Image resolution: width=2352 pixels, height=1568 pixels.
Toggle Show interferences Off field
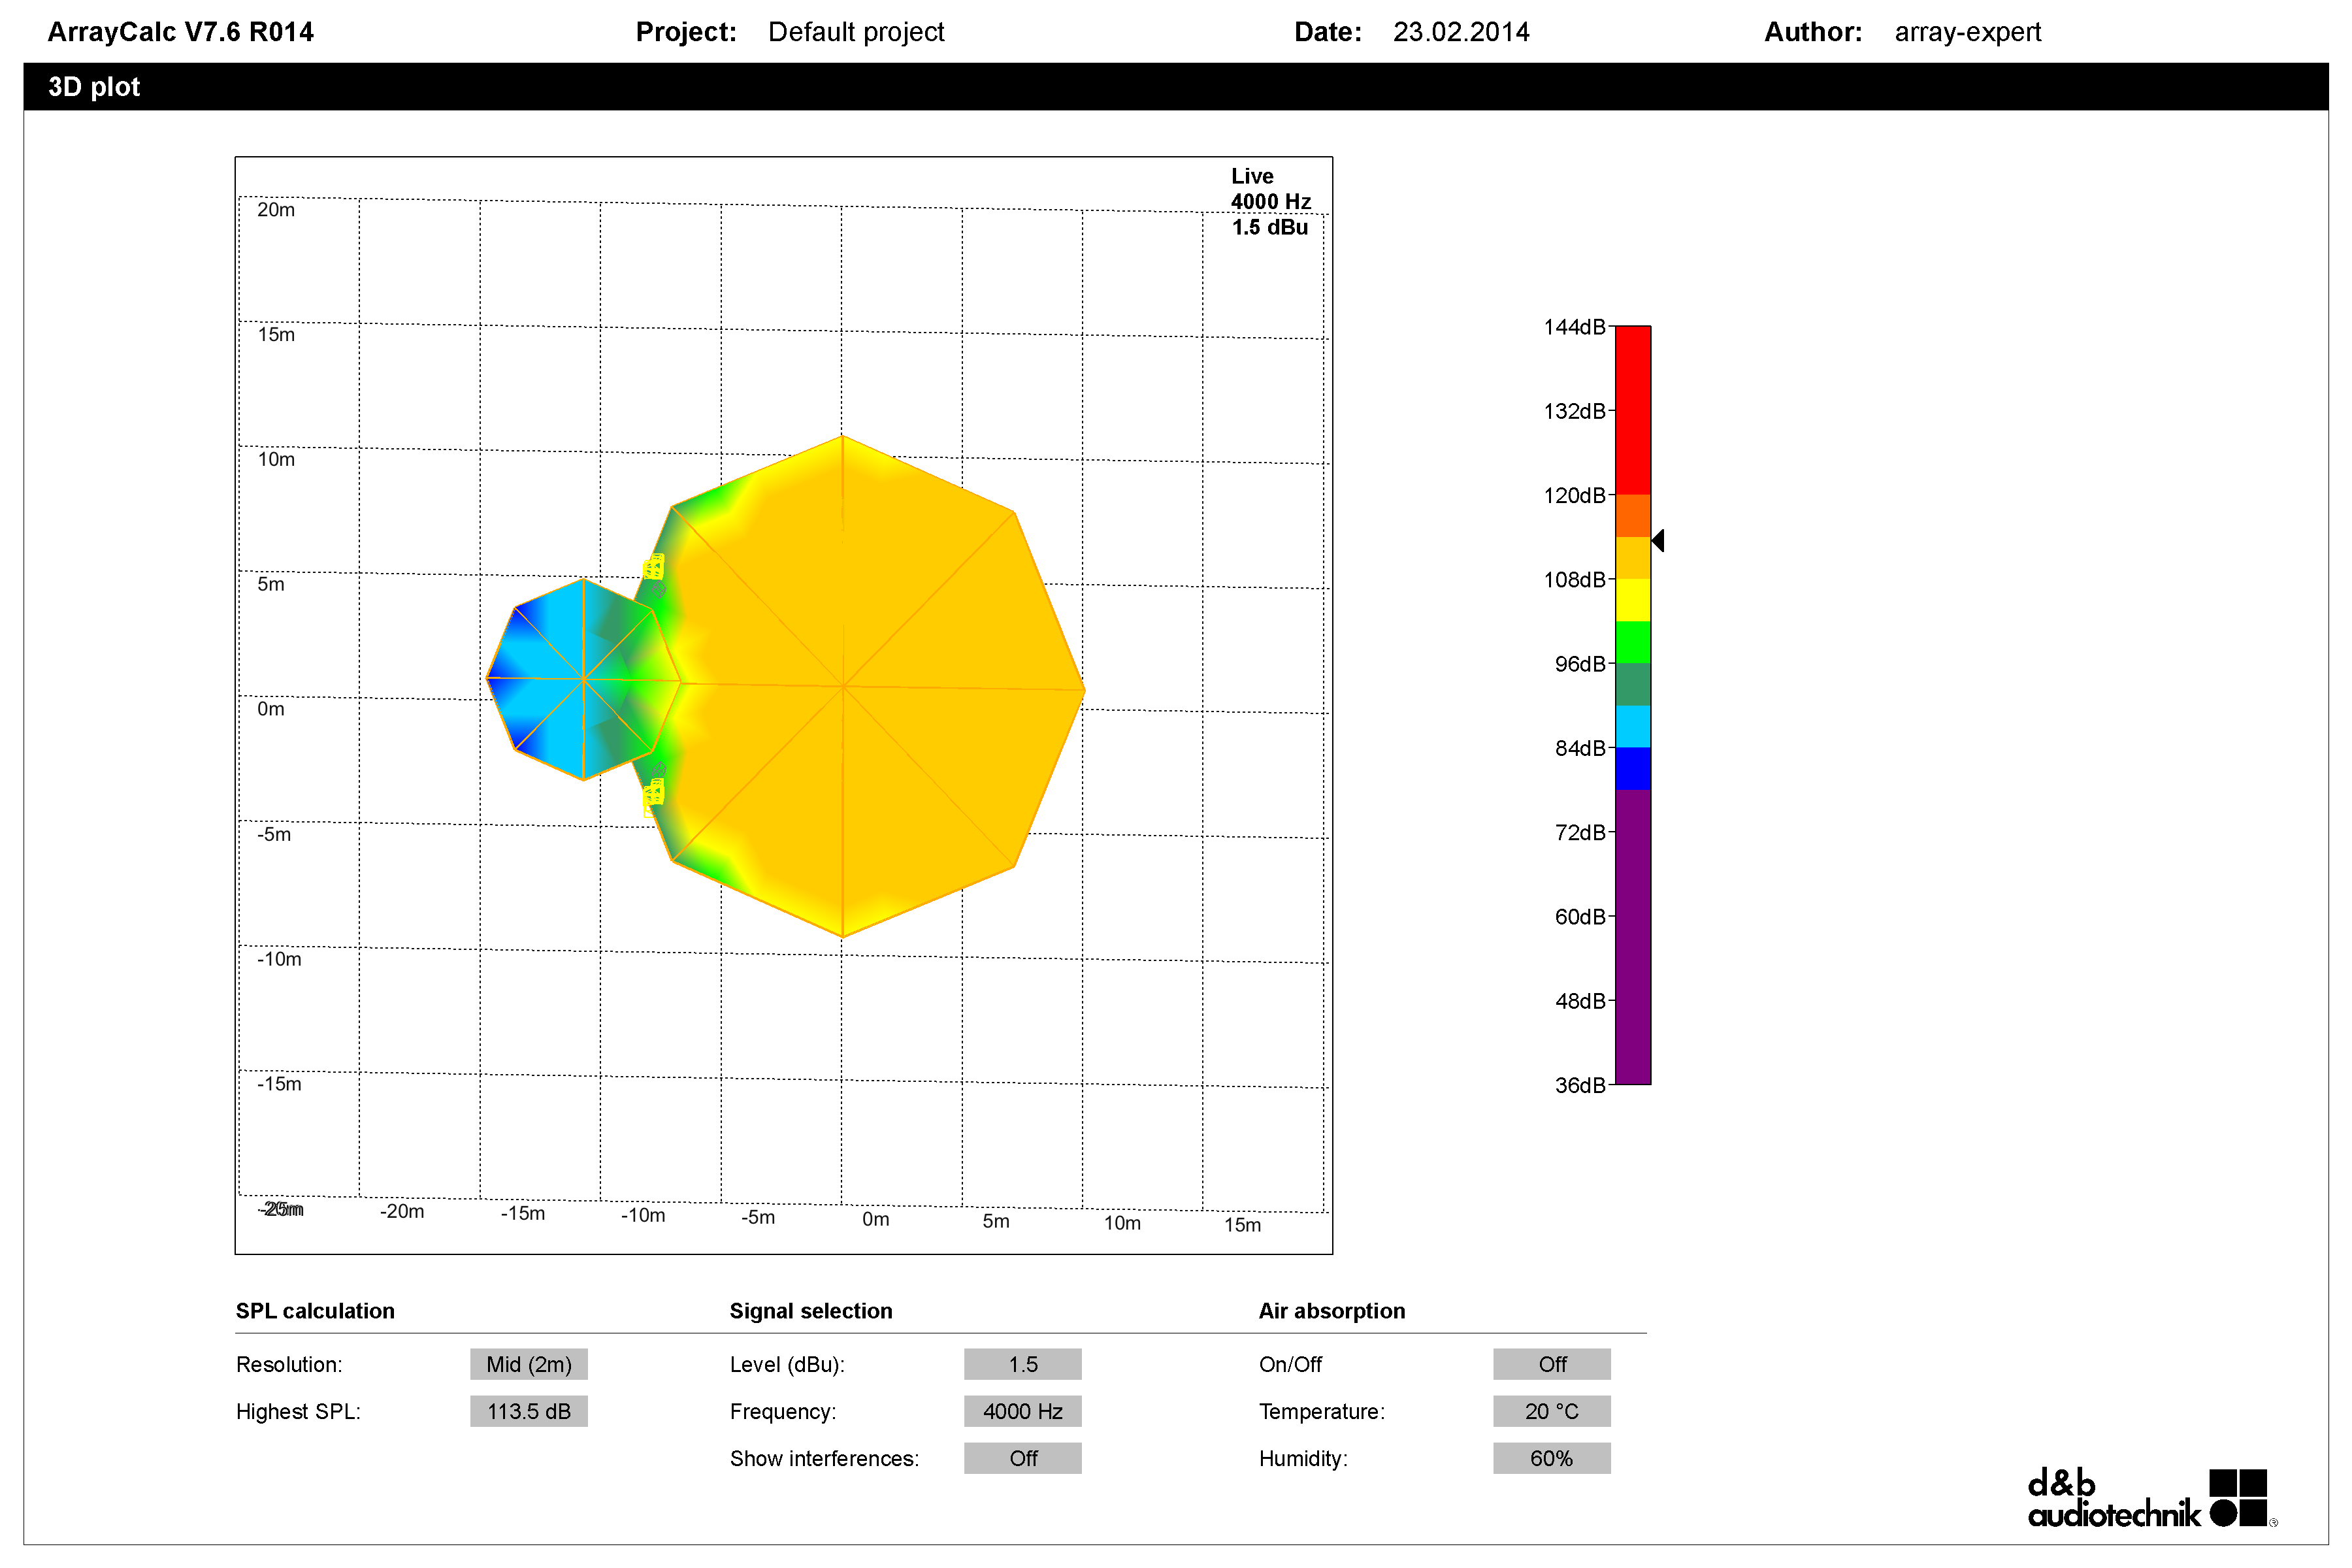point(1022,1458)
